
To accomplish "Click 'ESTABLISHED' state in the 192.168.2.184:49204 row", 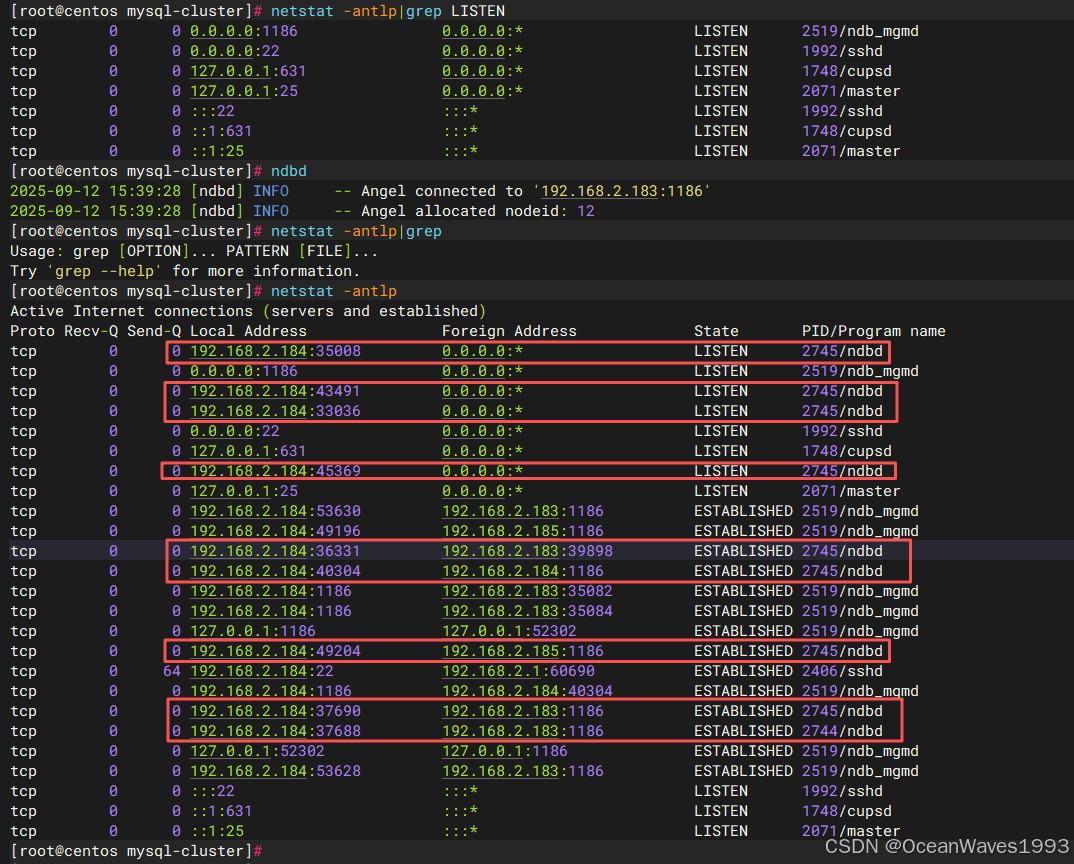I will coord(743,651).
